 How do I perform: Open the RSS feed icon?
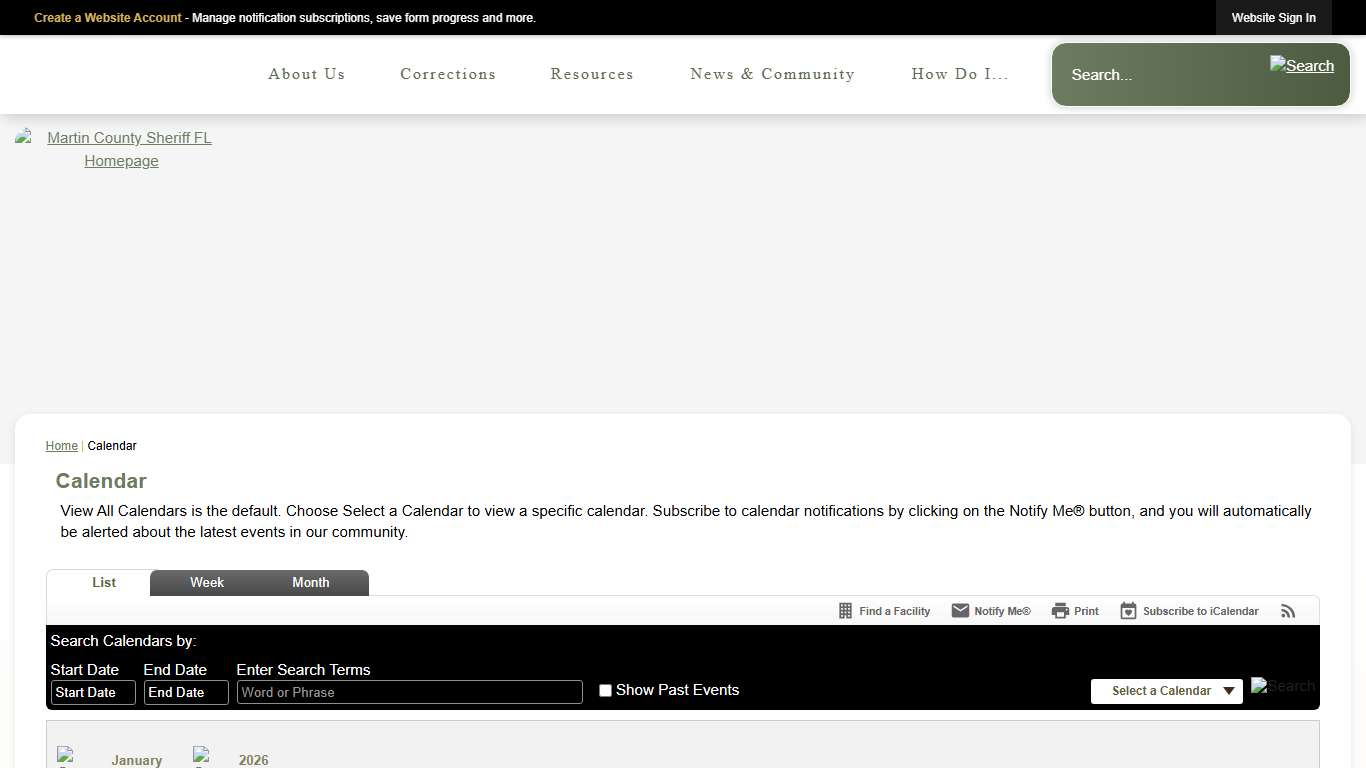pyautogui.click(x=1288, y=611)
